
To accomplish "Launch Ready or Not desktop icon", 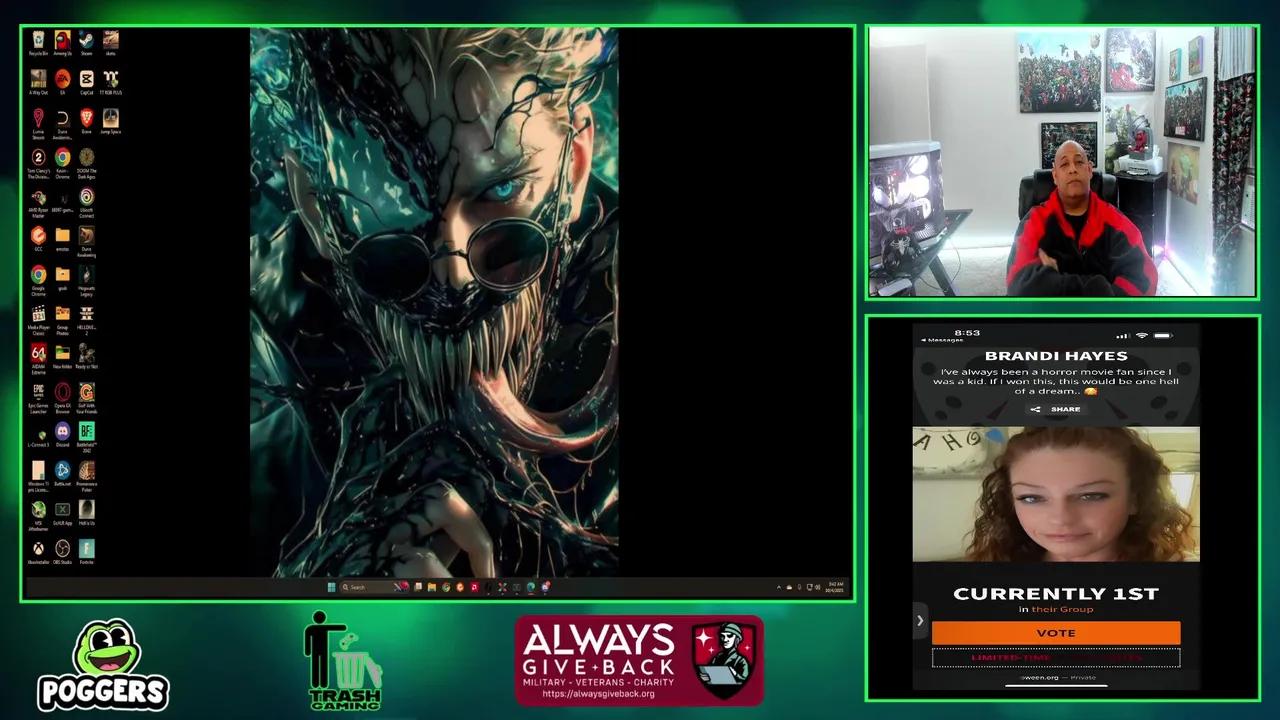I will [x=87, y=357].
